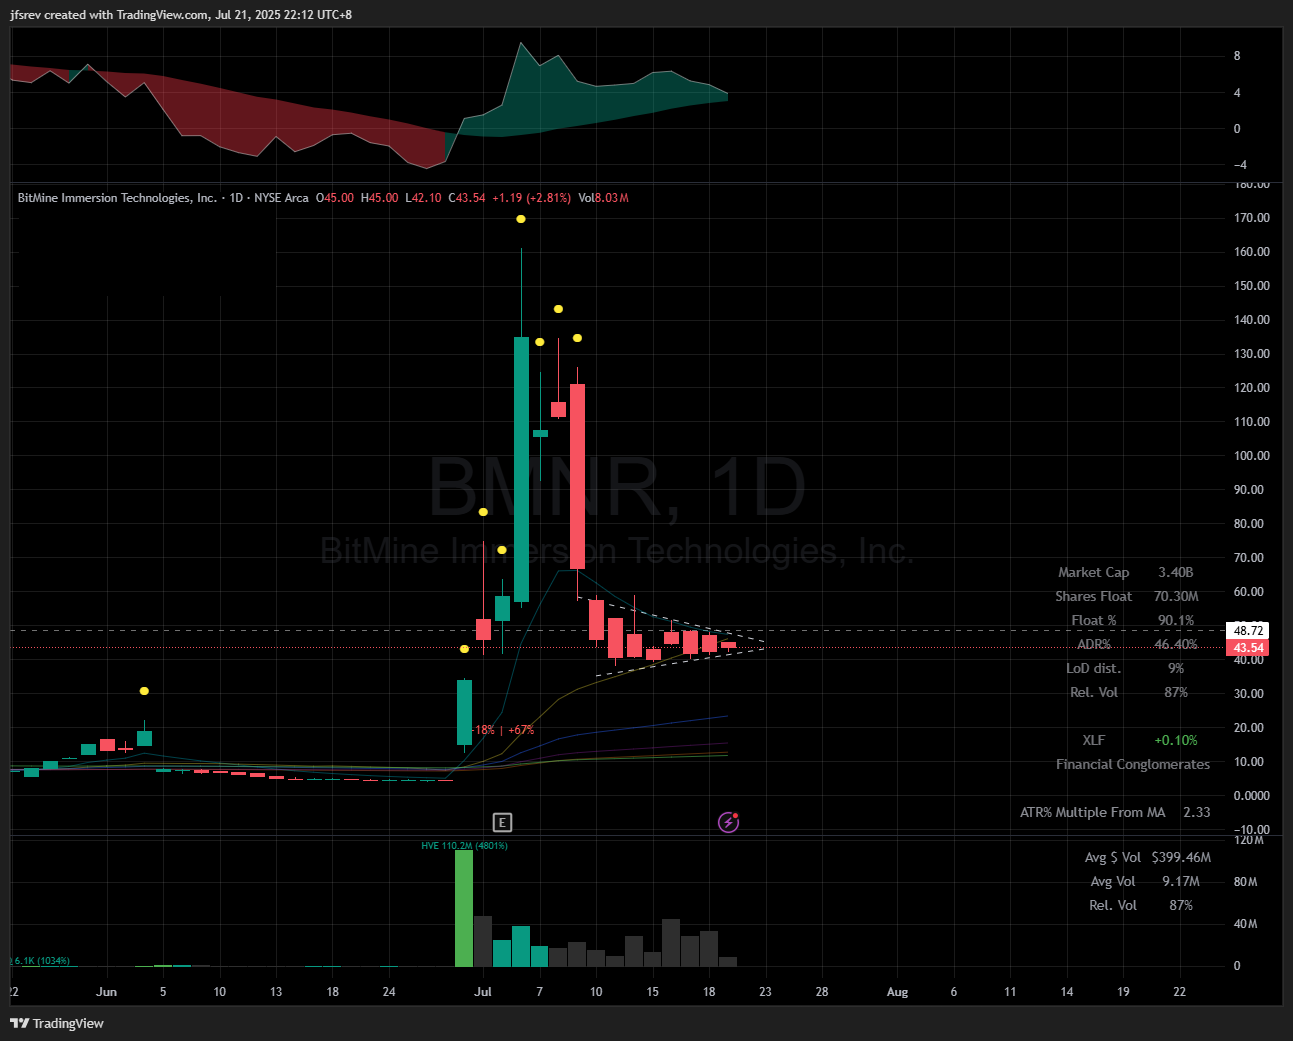1293x1041 pixels.
Task: Click the Financial Conglomerates industry label
Action: [x=1133, y=765]
